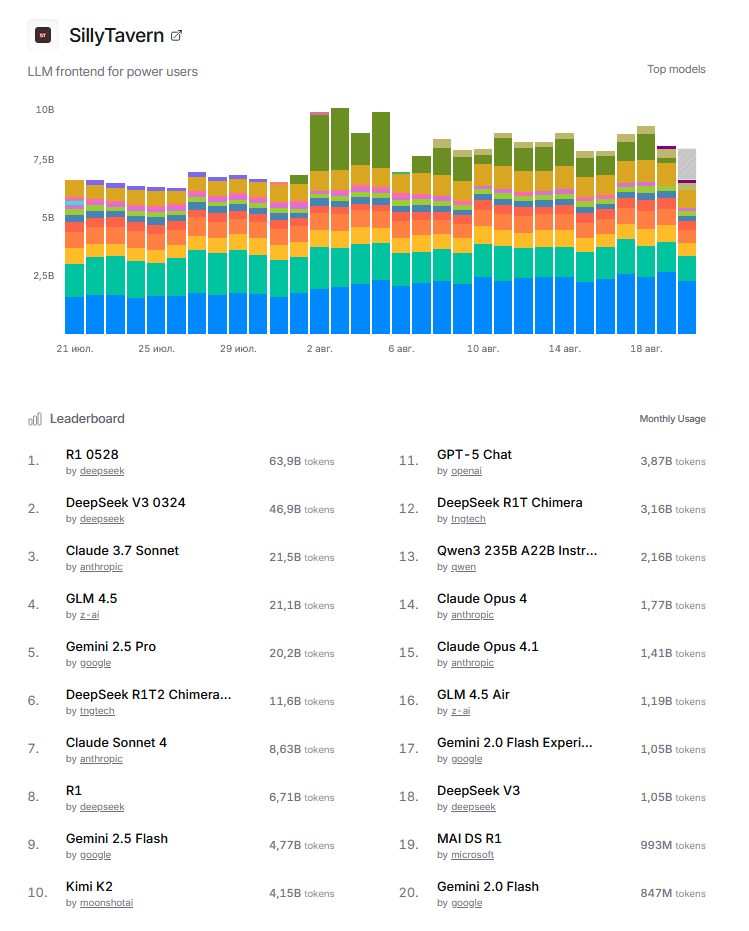Viewport: 749px width, 931px height.
Task: Open Kimi K2 model entry
Action: 89,886
